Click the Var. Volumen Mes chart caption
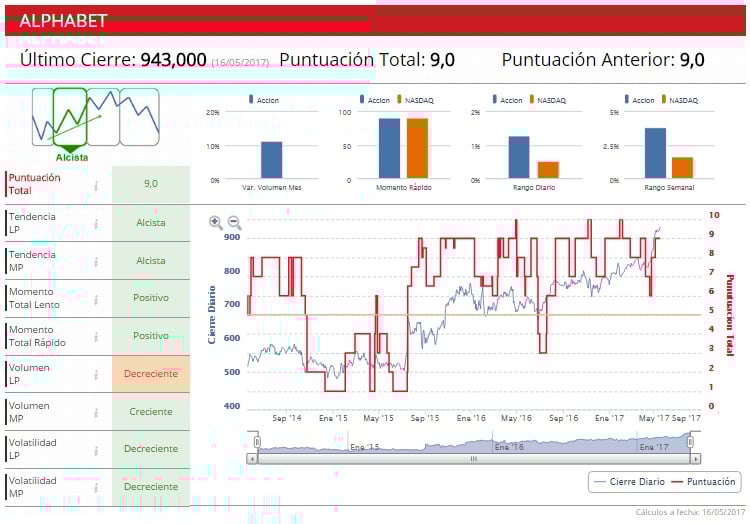The image size is (750, 524). point(272,187)
